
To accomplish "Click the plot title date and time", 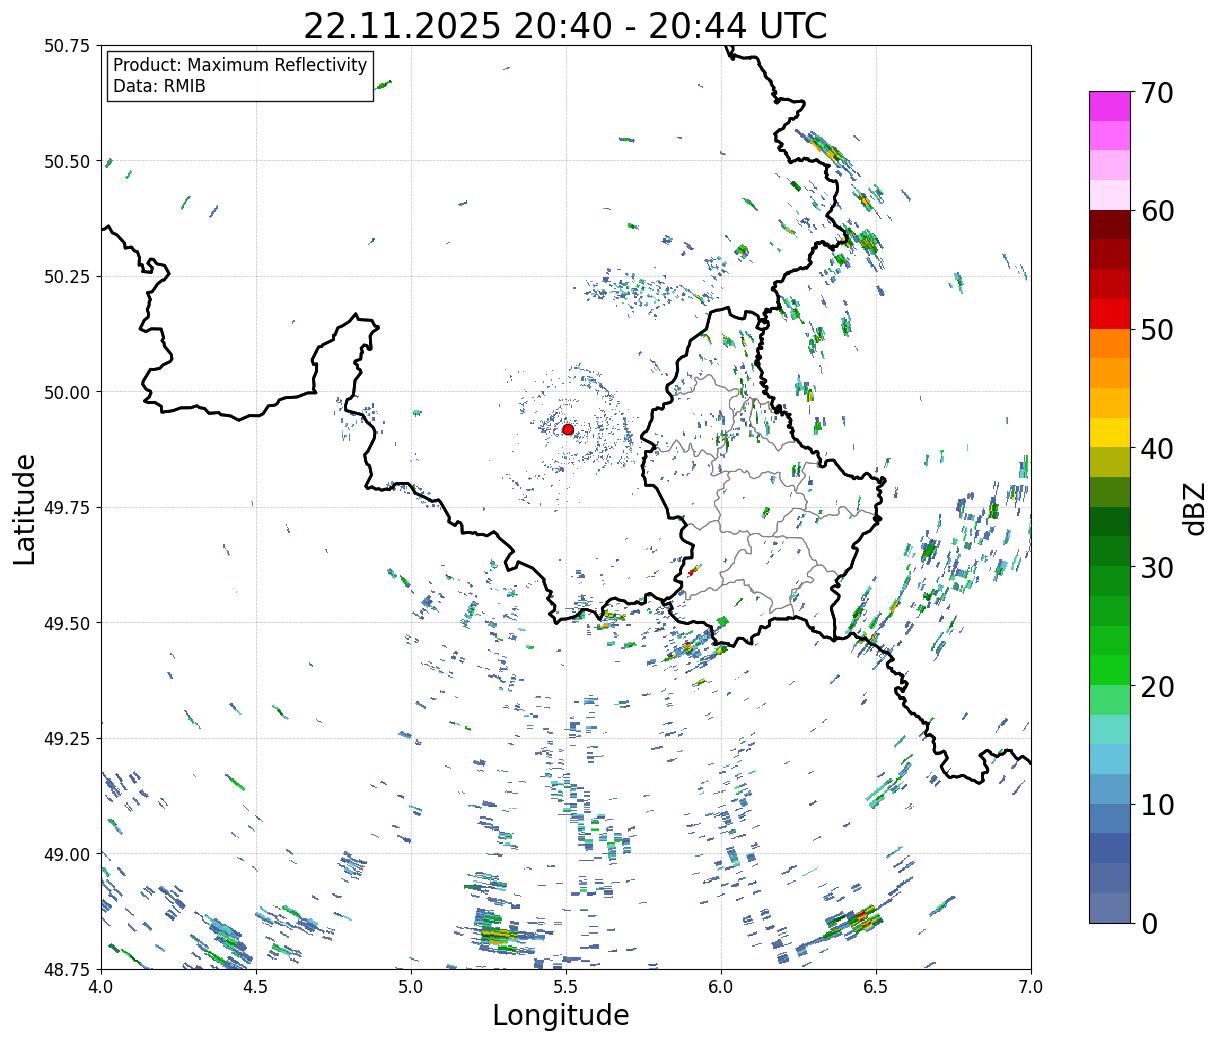I will click(565, 25).
